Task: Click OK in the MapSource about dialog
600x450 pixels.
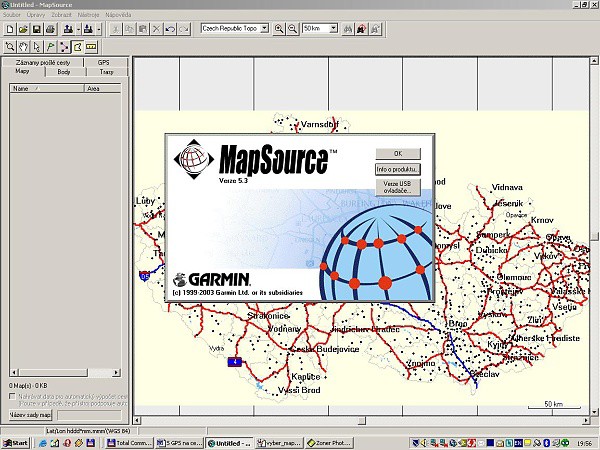Action: 398,153
